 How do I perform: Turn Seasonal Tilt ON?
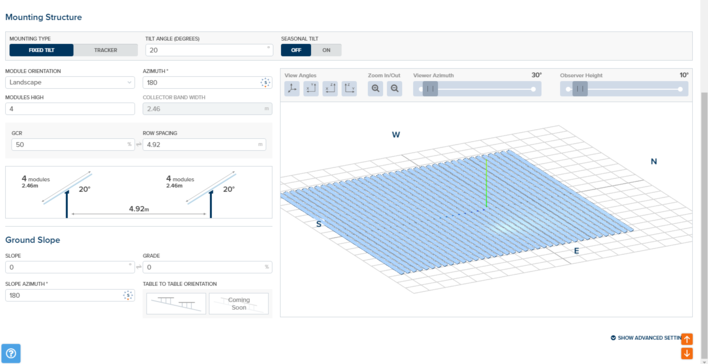(326, 50)
